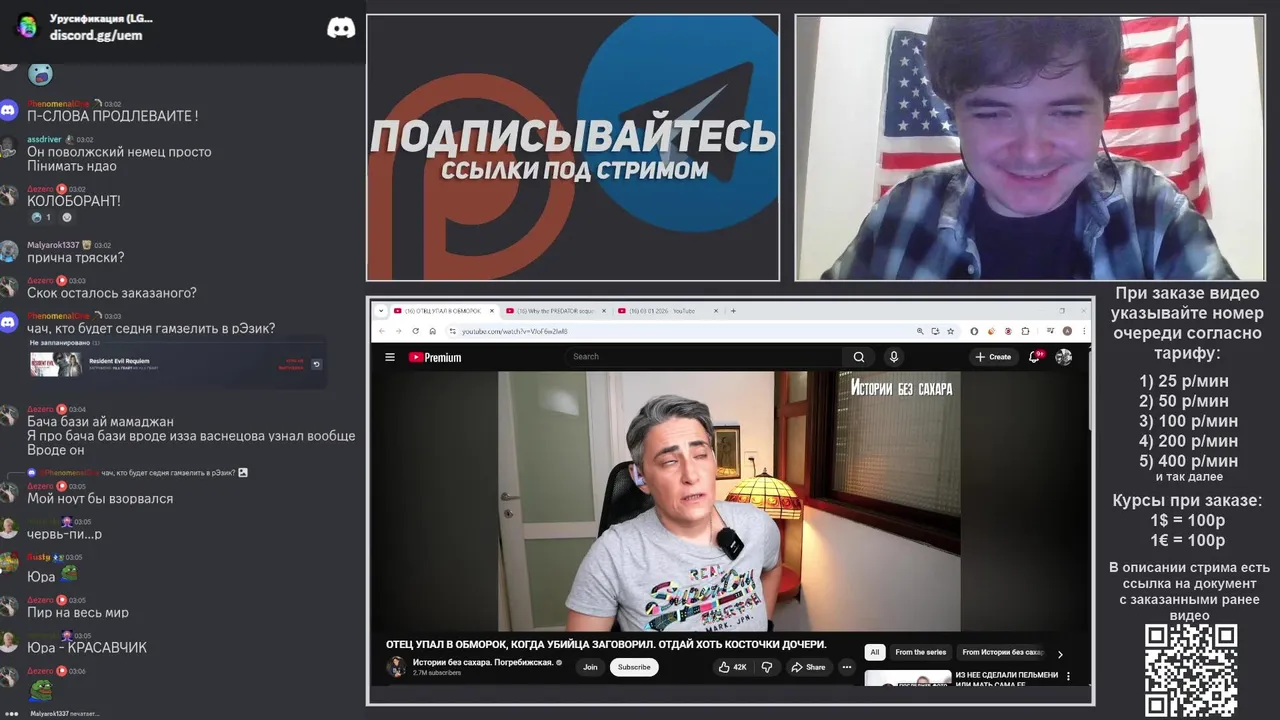Click the zoom magnifier in address bar
The image size is (1280, 720).
coord(920,331)
